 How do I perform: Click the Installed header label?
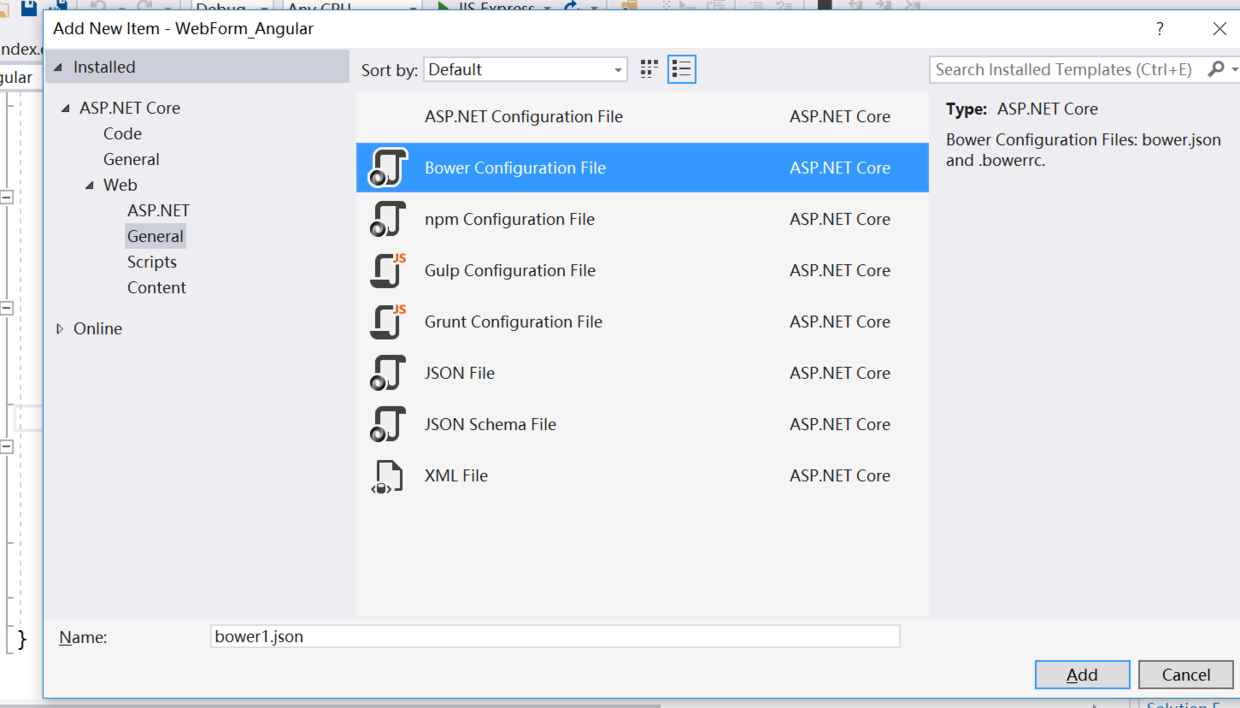click(x=104, y=67)
